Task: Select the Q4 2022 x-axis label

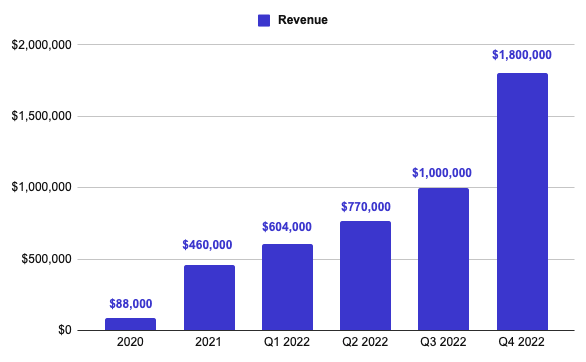Action: (x=522, y=342)
